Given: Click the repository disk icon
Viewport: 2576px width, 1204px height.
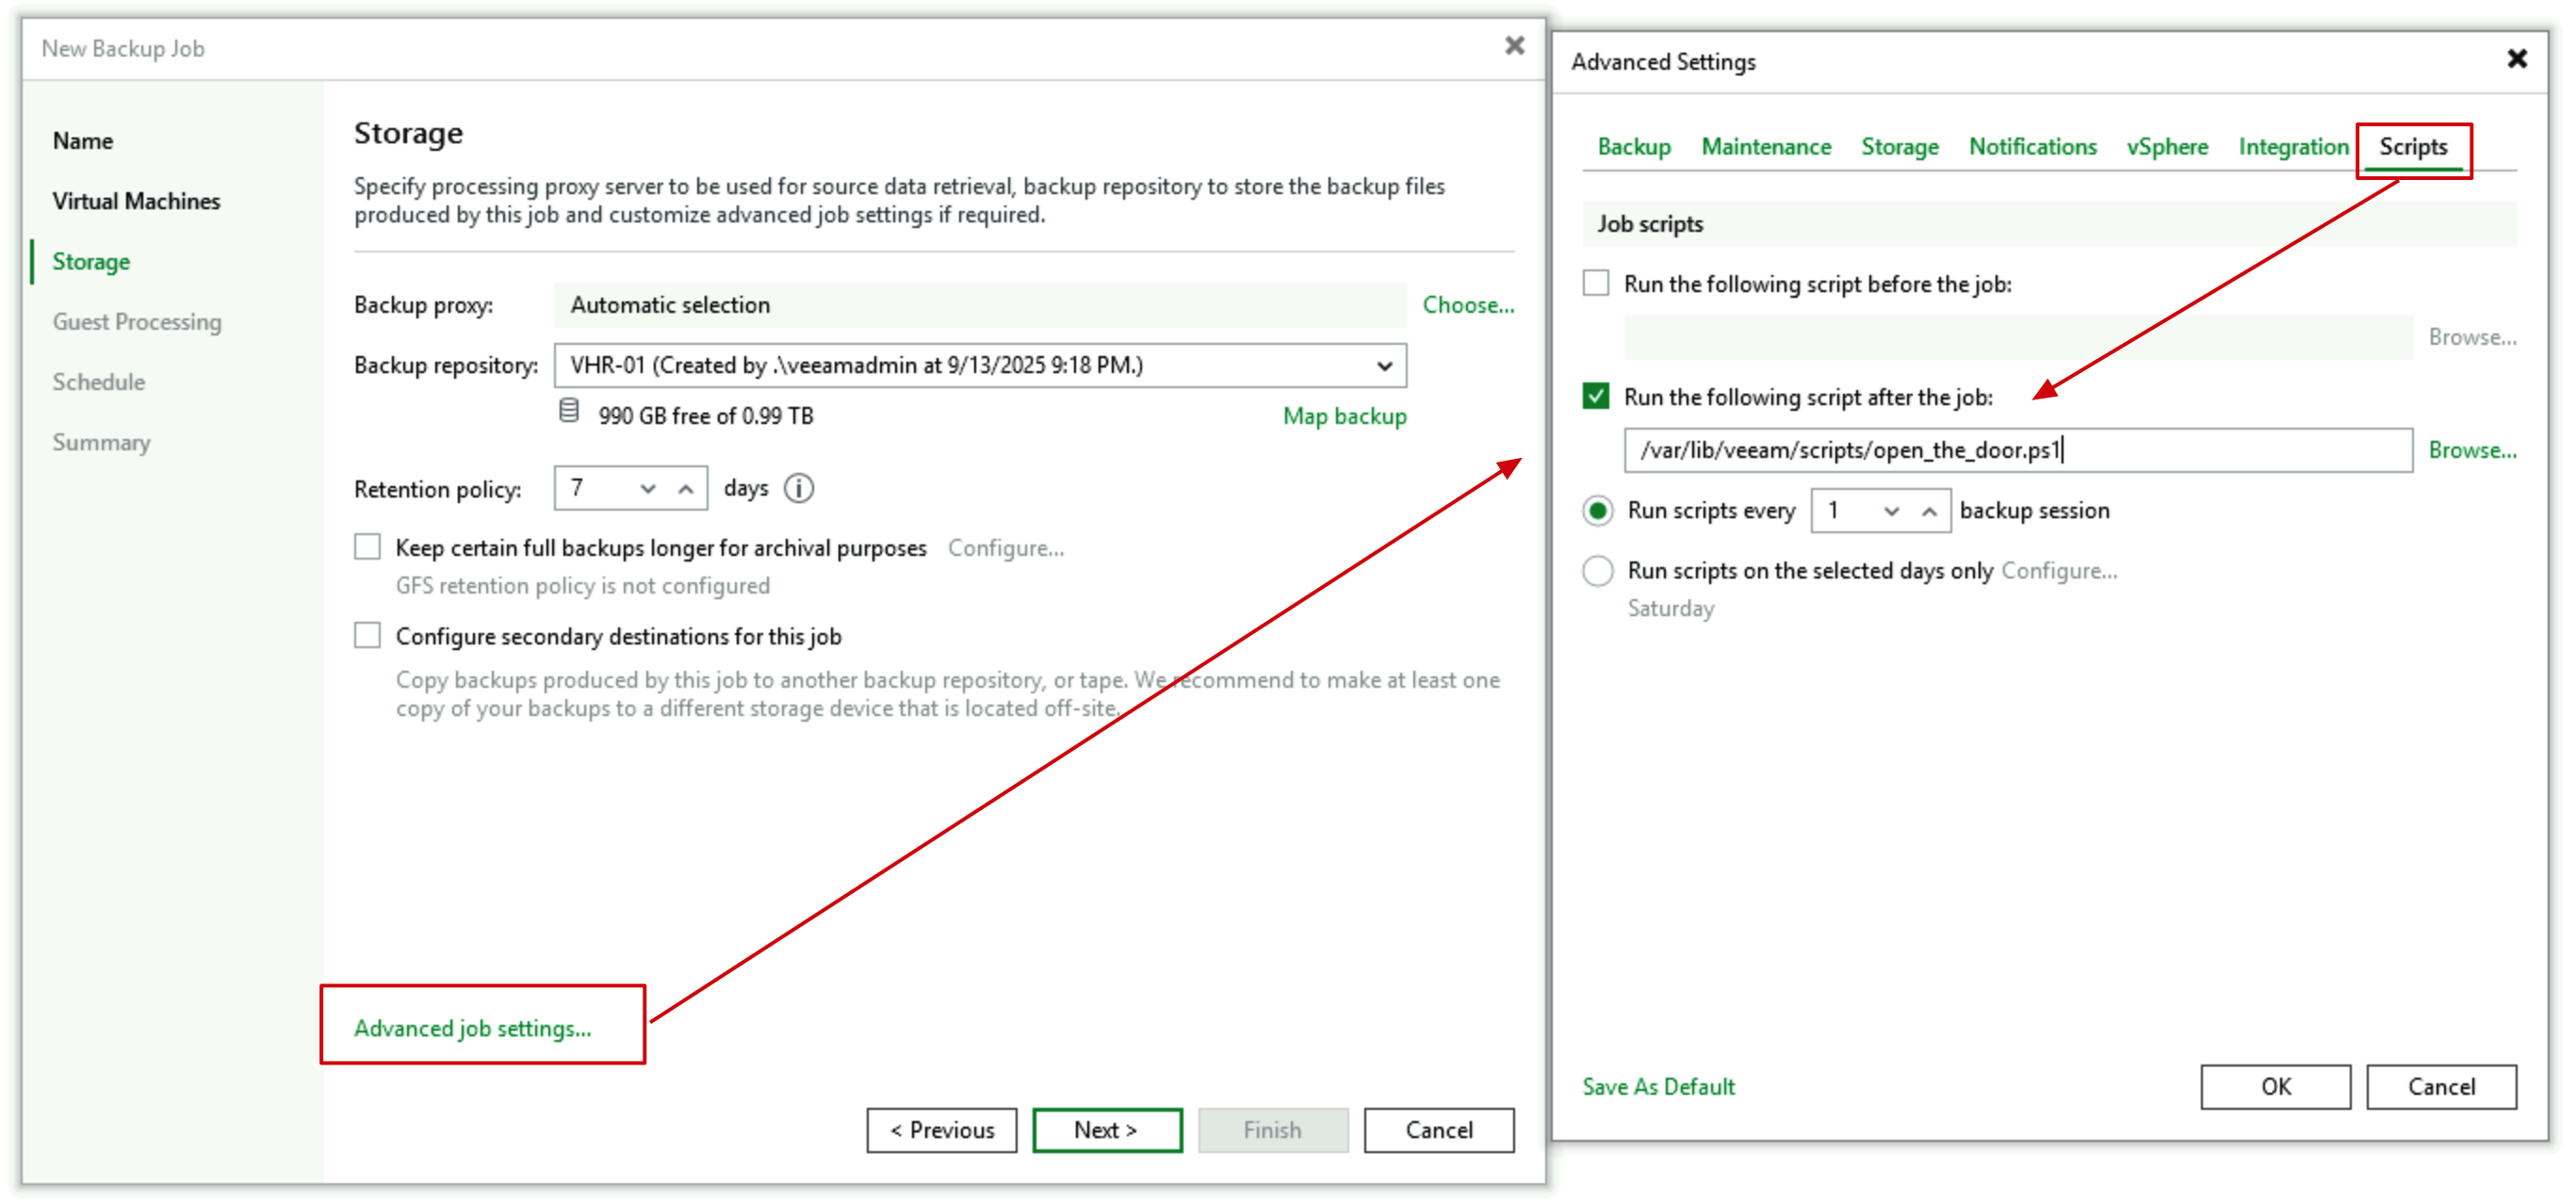Looking at the screenshot, I should pos(568,411).
